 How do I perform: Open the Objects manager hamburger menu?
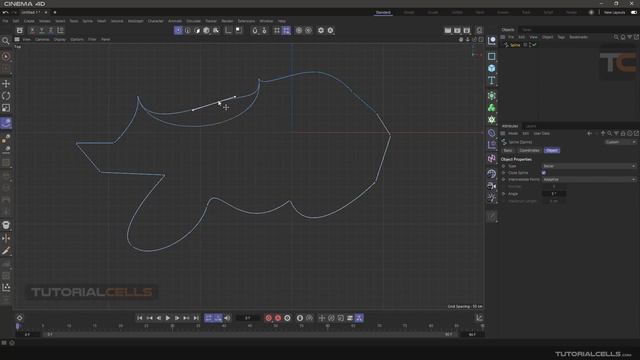(503, 37)
